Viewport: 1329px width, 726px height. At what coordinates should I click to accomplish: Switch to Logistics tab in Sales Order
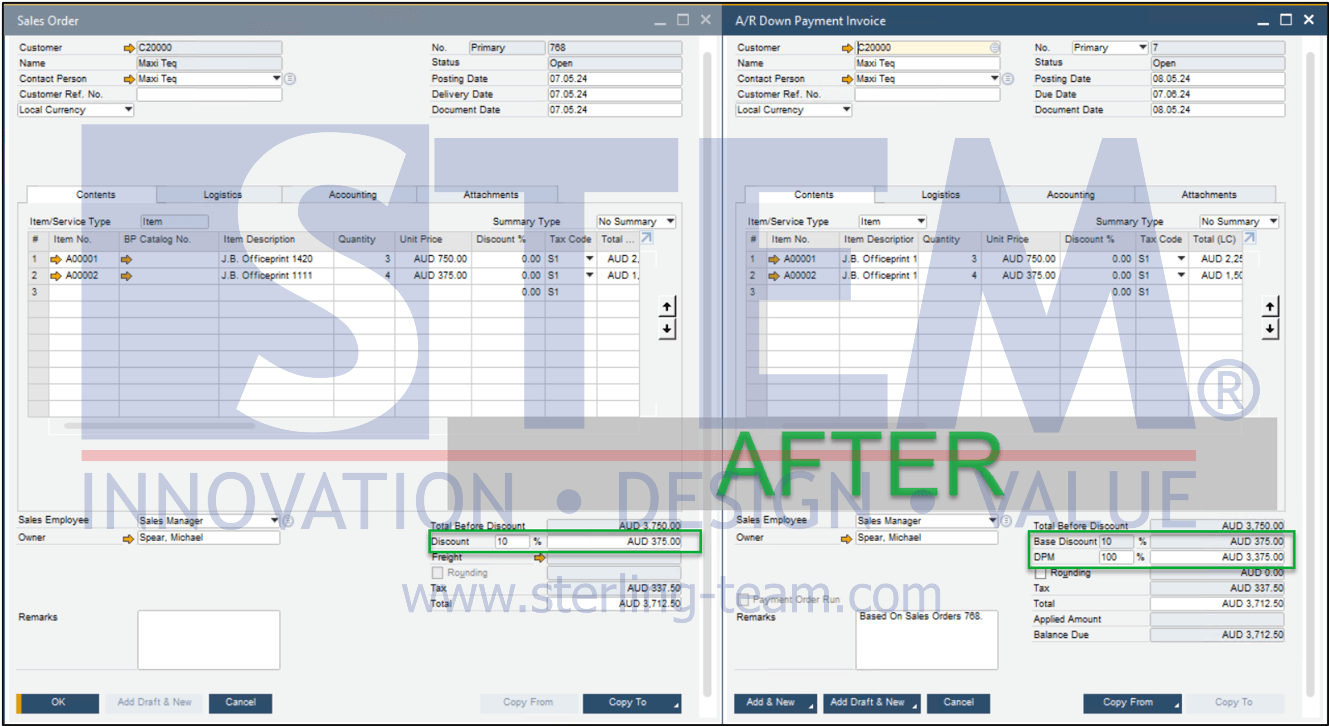coord(222,195)
